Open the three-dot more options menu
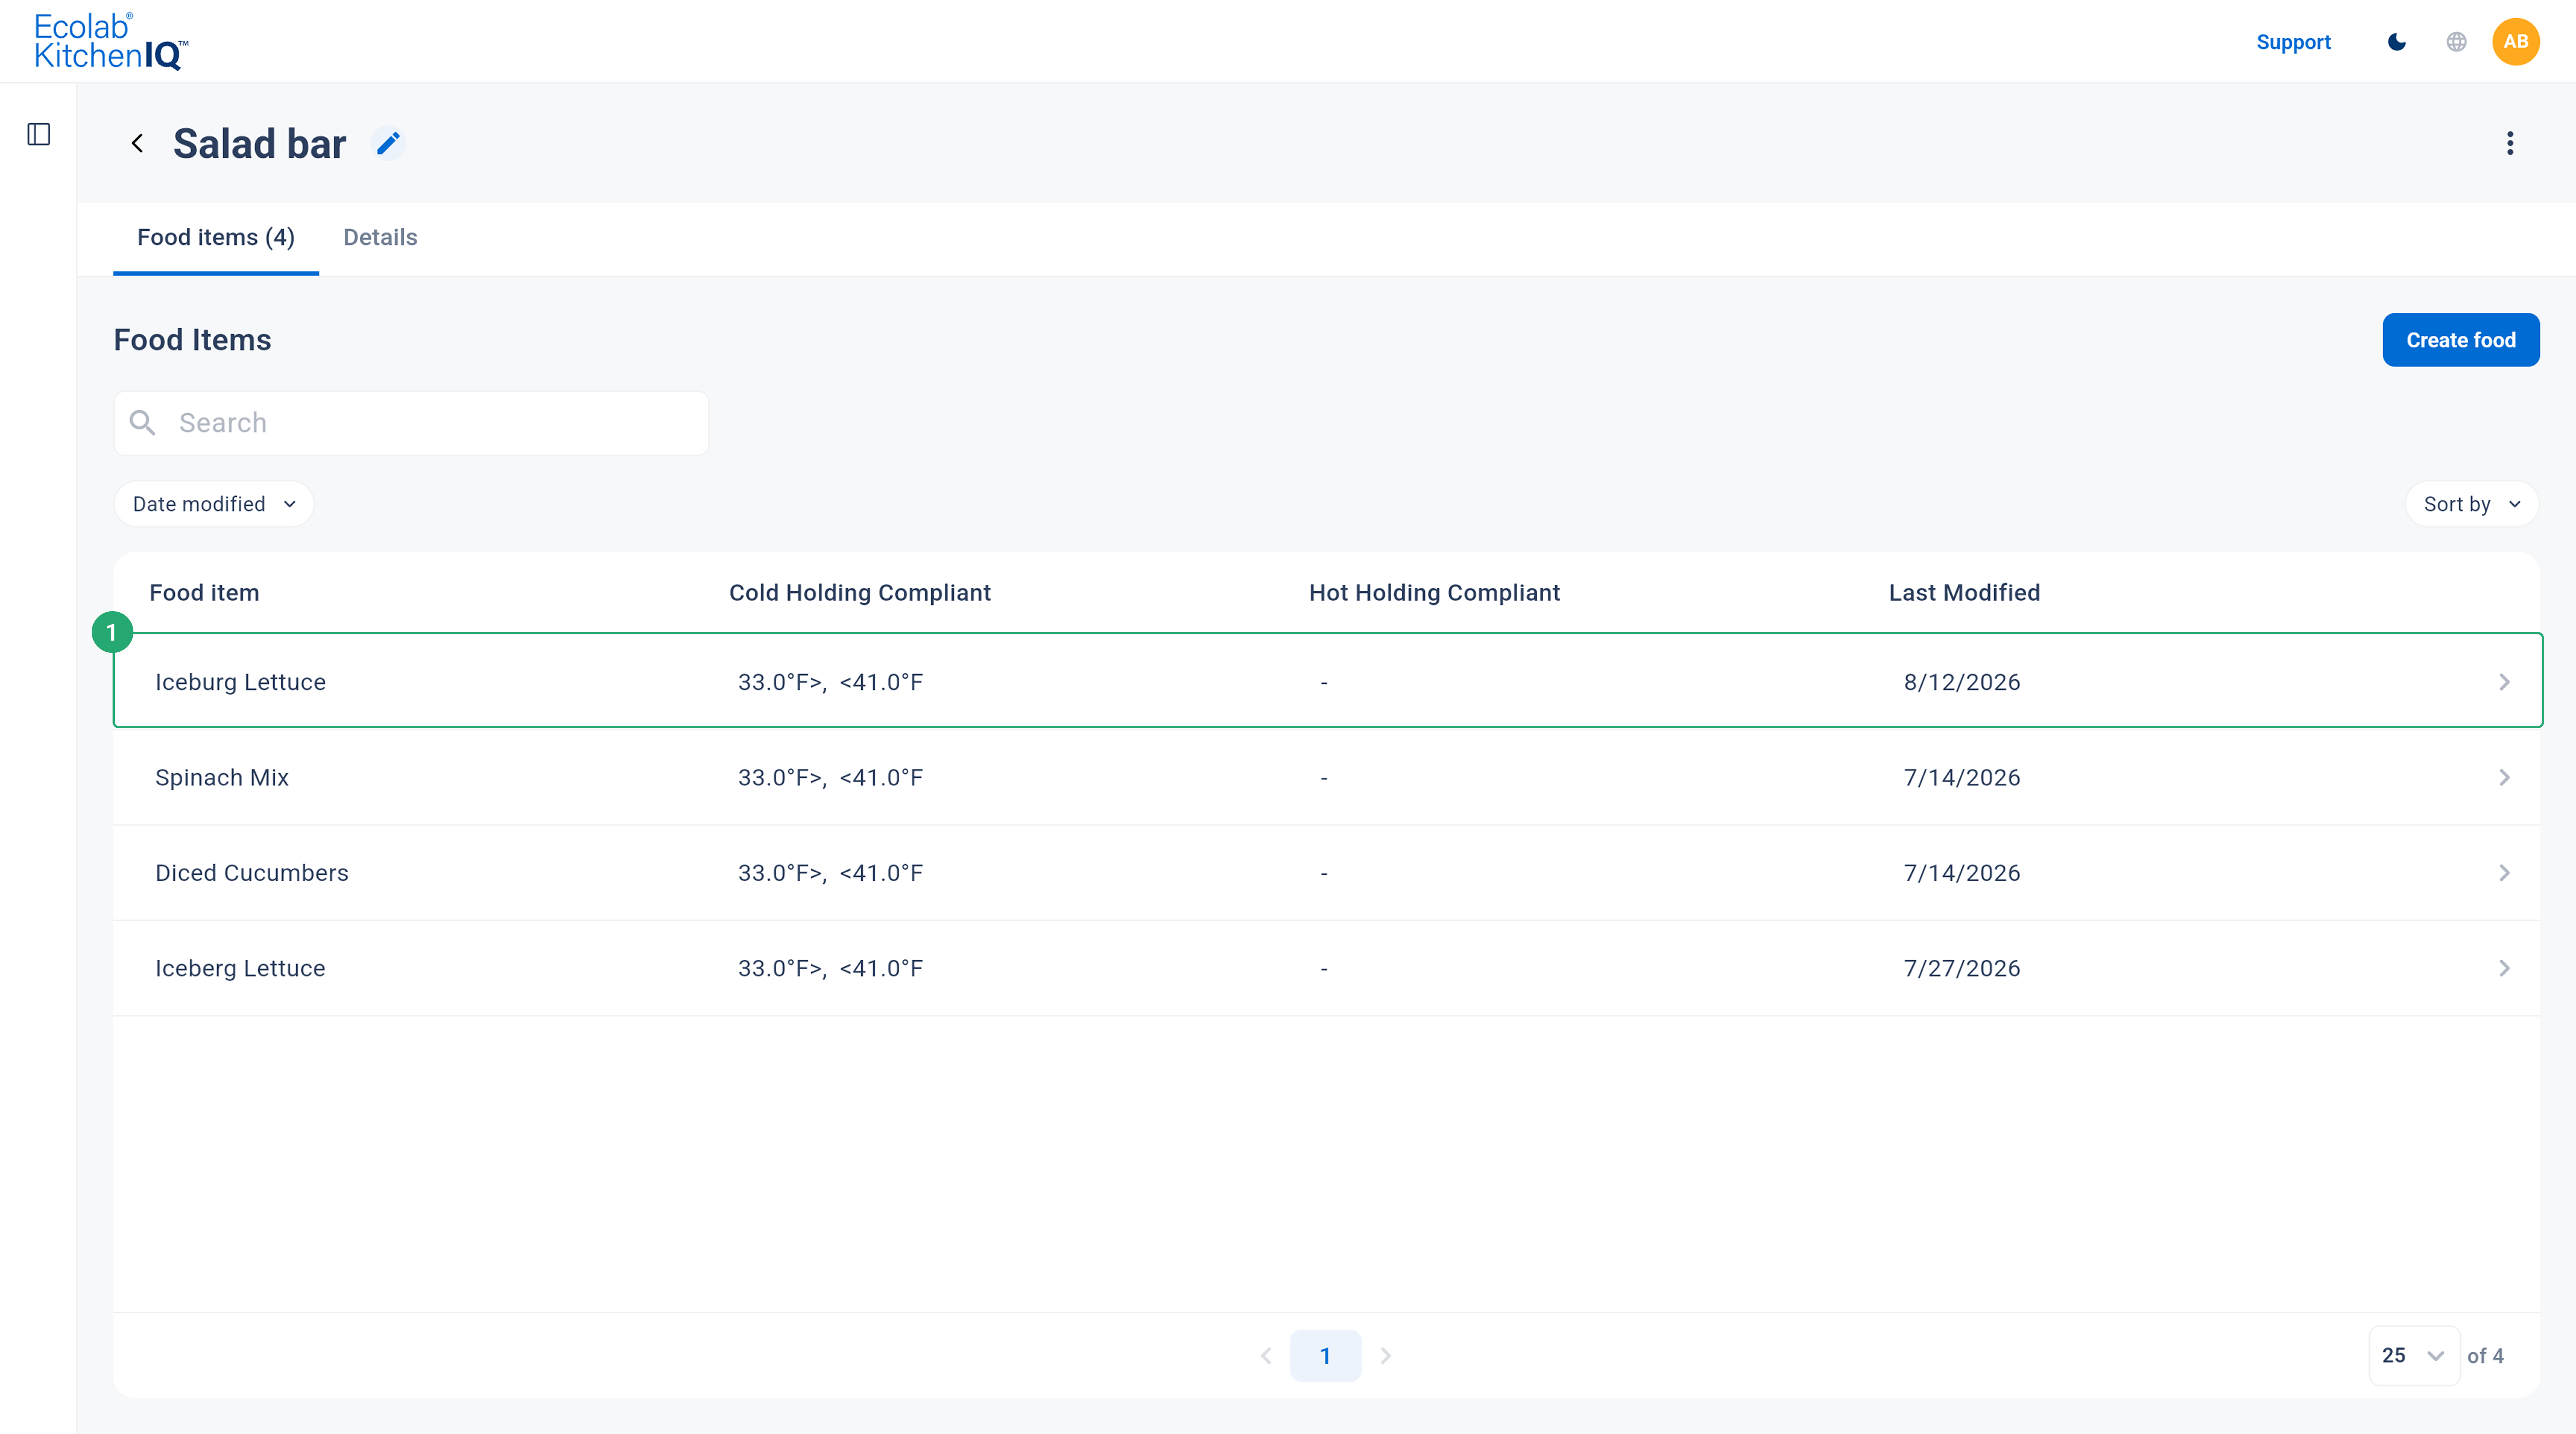This screenshot has width=2576, height=1434. [x=2509, y=143]
